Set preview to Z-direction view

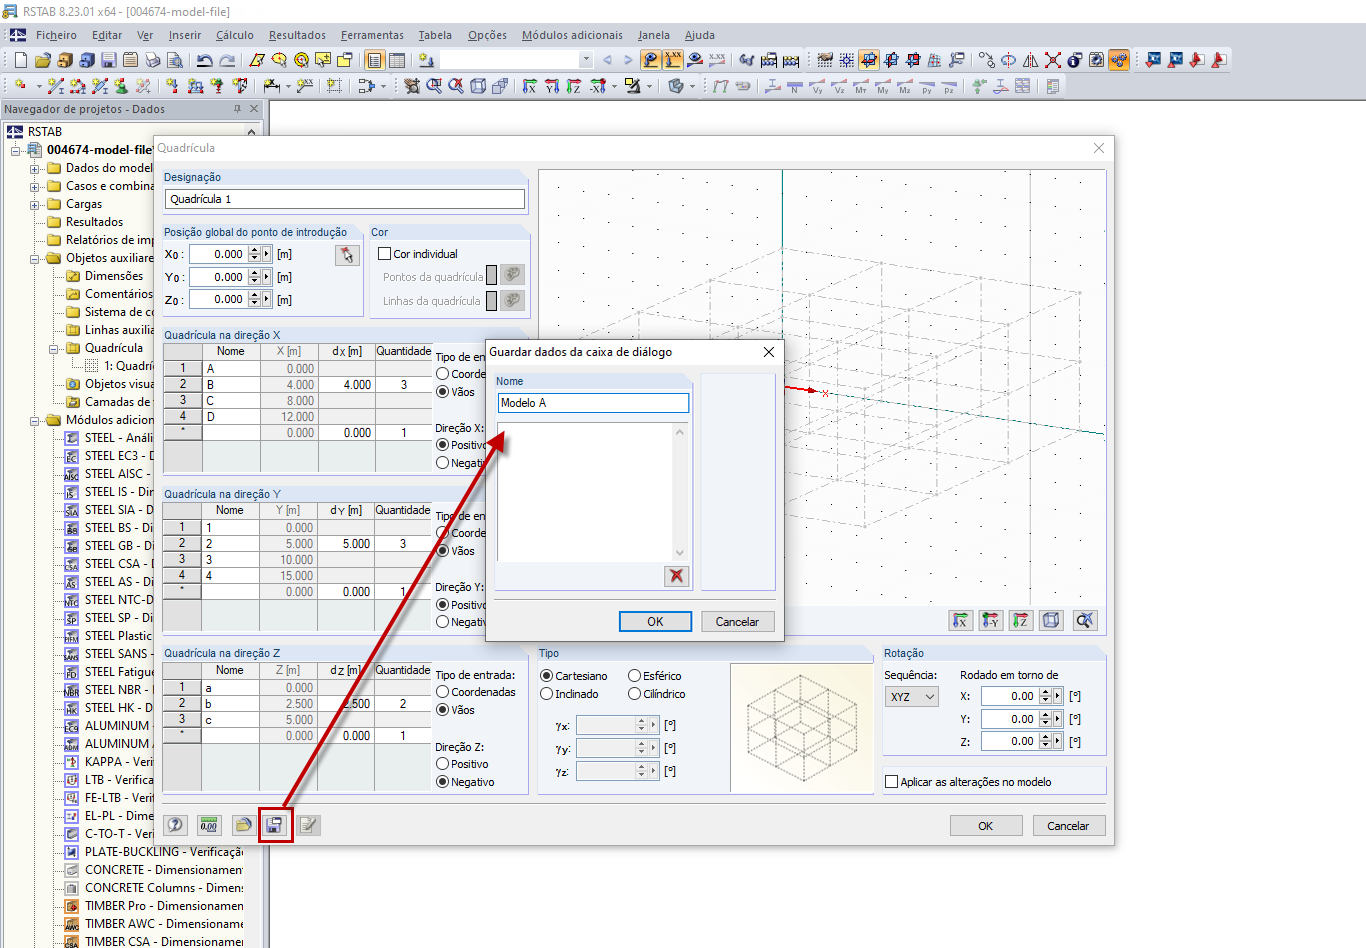click(1020, 621)
